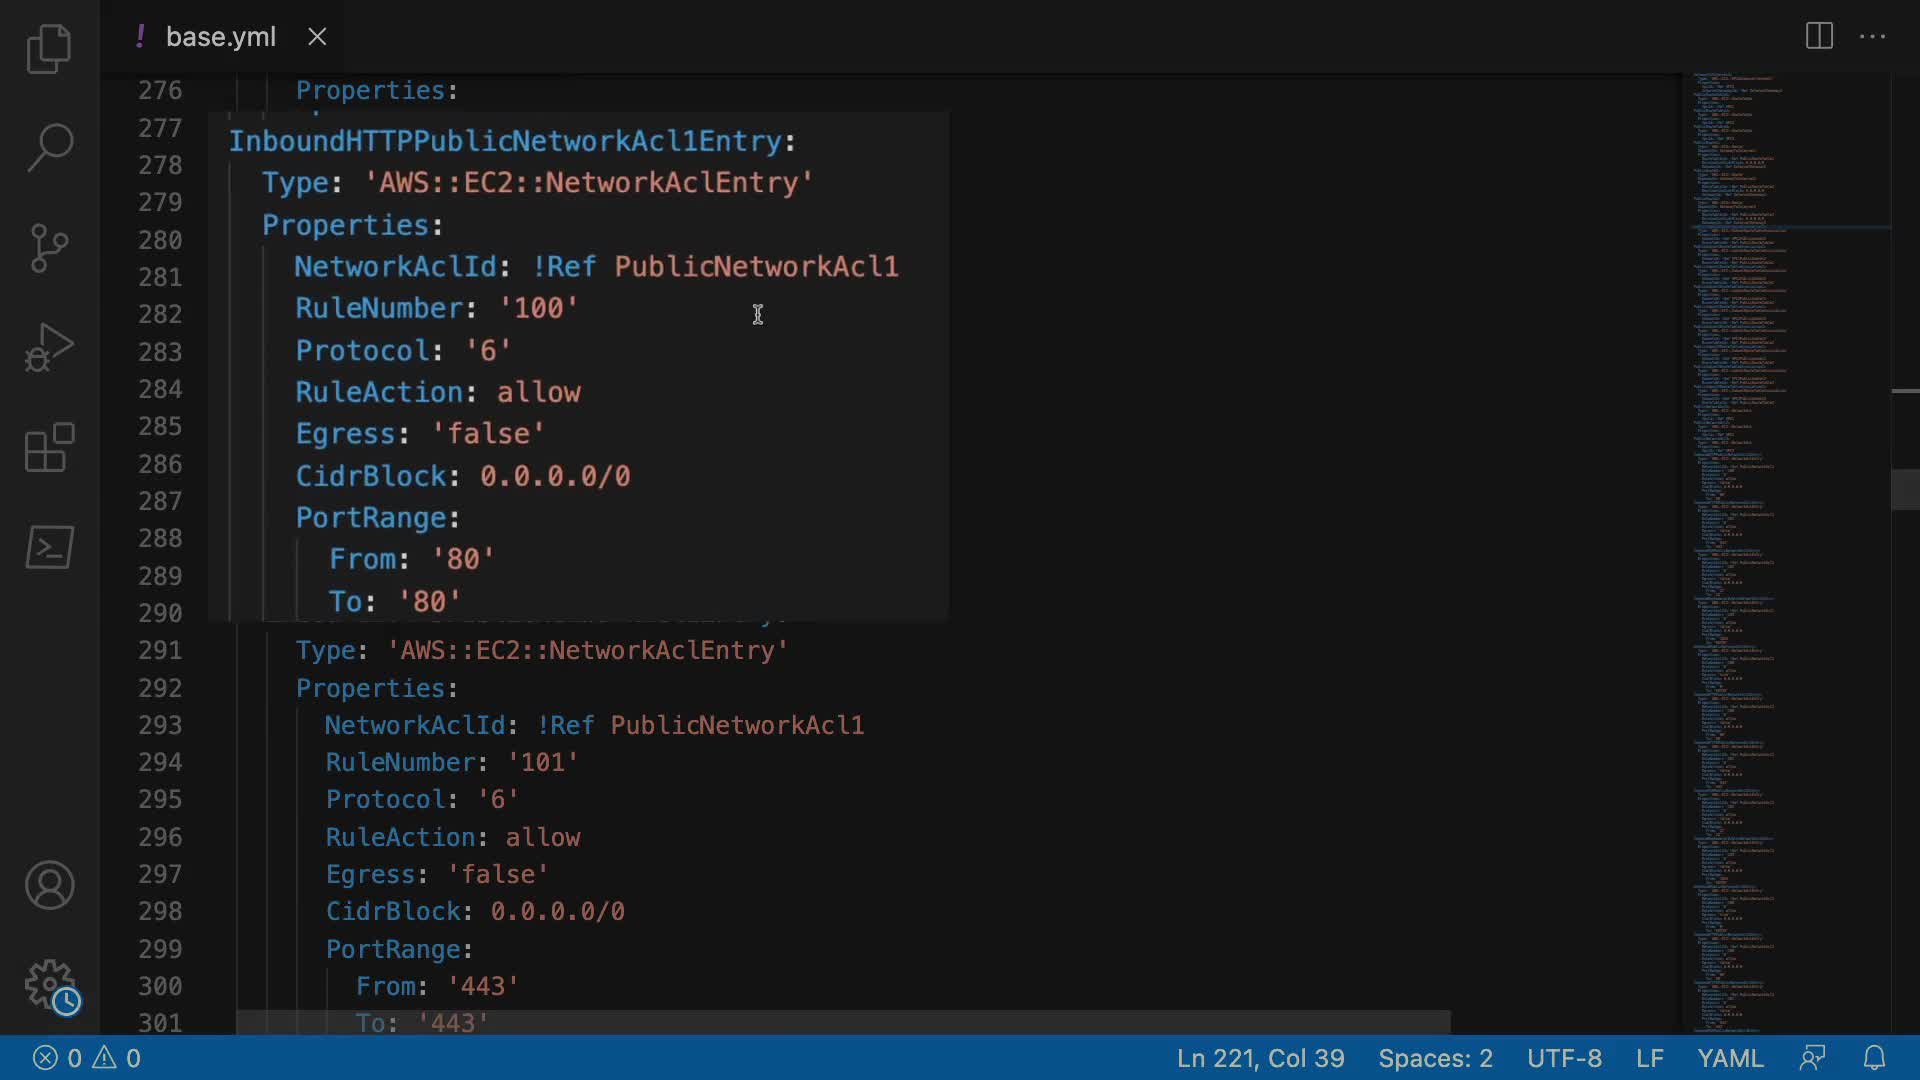1920x1080 pixels.
Task: Open the Source Control view
Action: (49, 247)
